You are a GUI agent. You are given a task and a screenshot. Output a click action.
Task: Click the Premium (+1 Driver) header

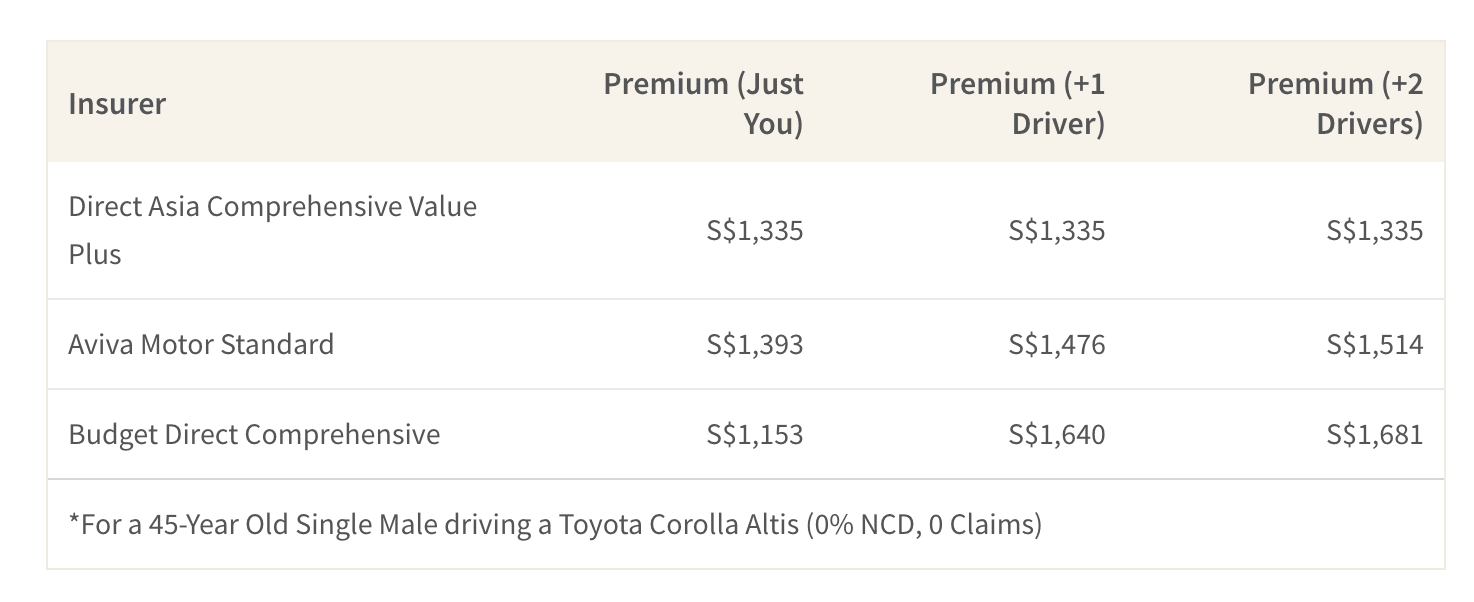(x=1017, y=103)
